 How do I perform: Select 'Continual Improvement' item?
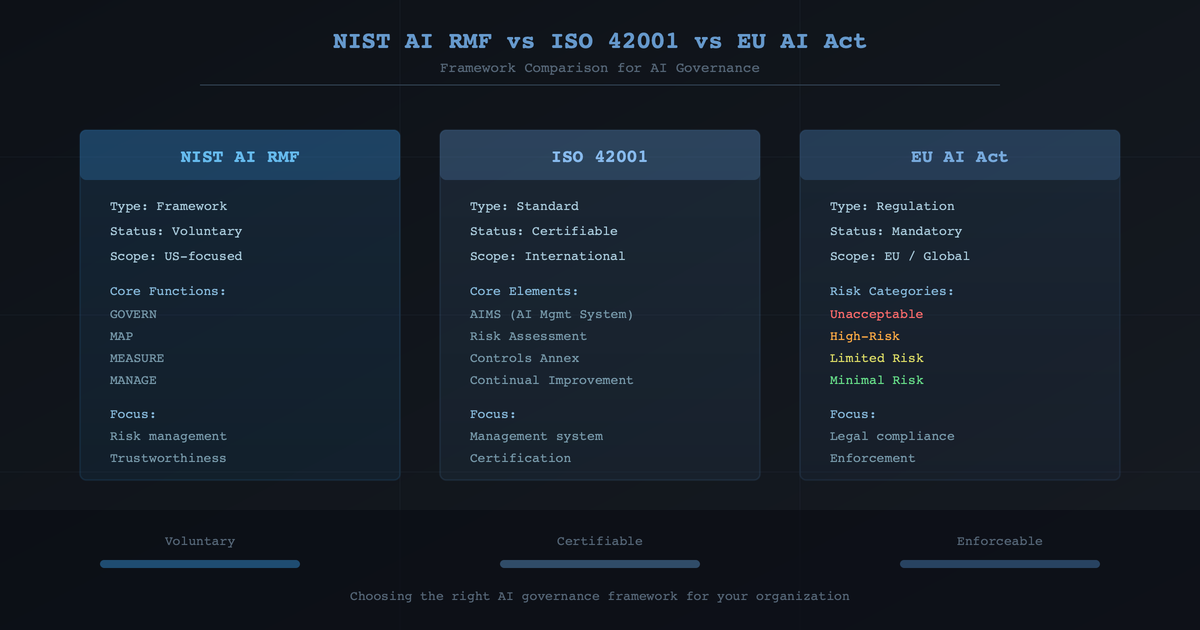[x=552, y=380]
